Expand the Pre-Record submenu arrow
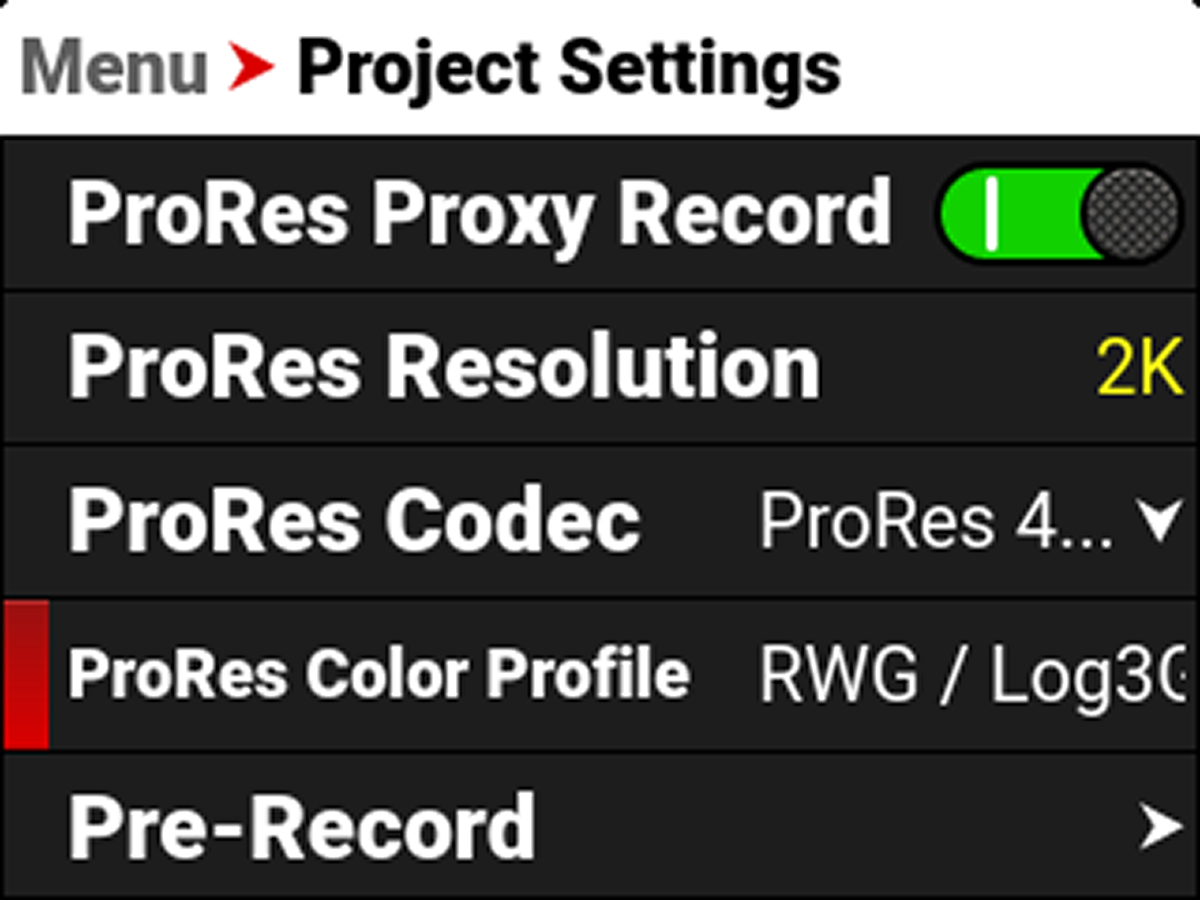Screen dimensions: 1200x900 tap(1163, 825)
